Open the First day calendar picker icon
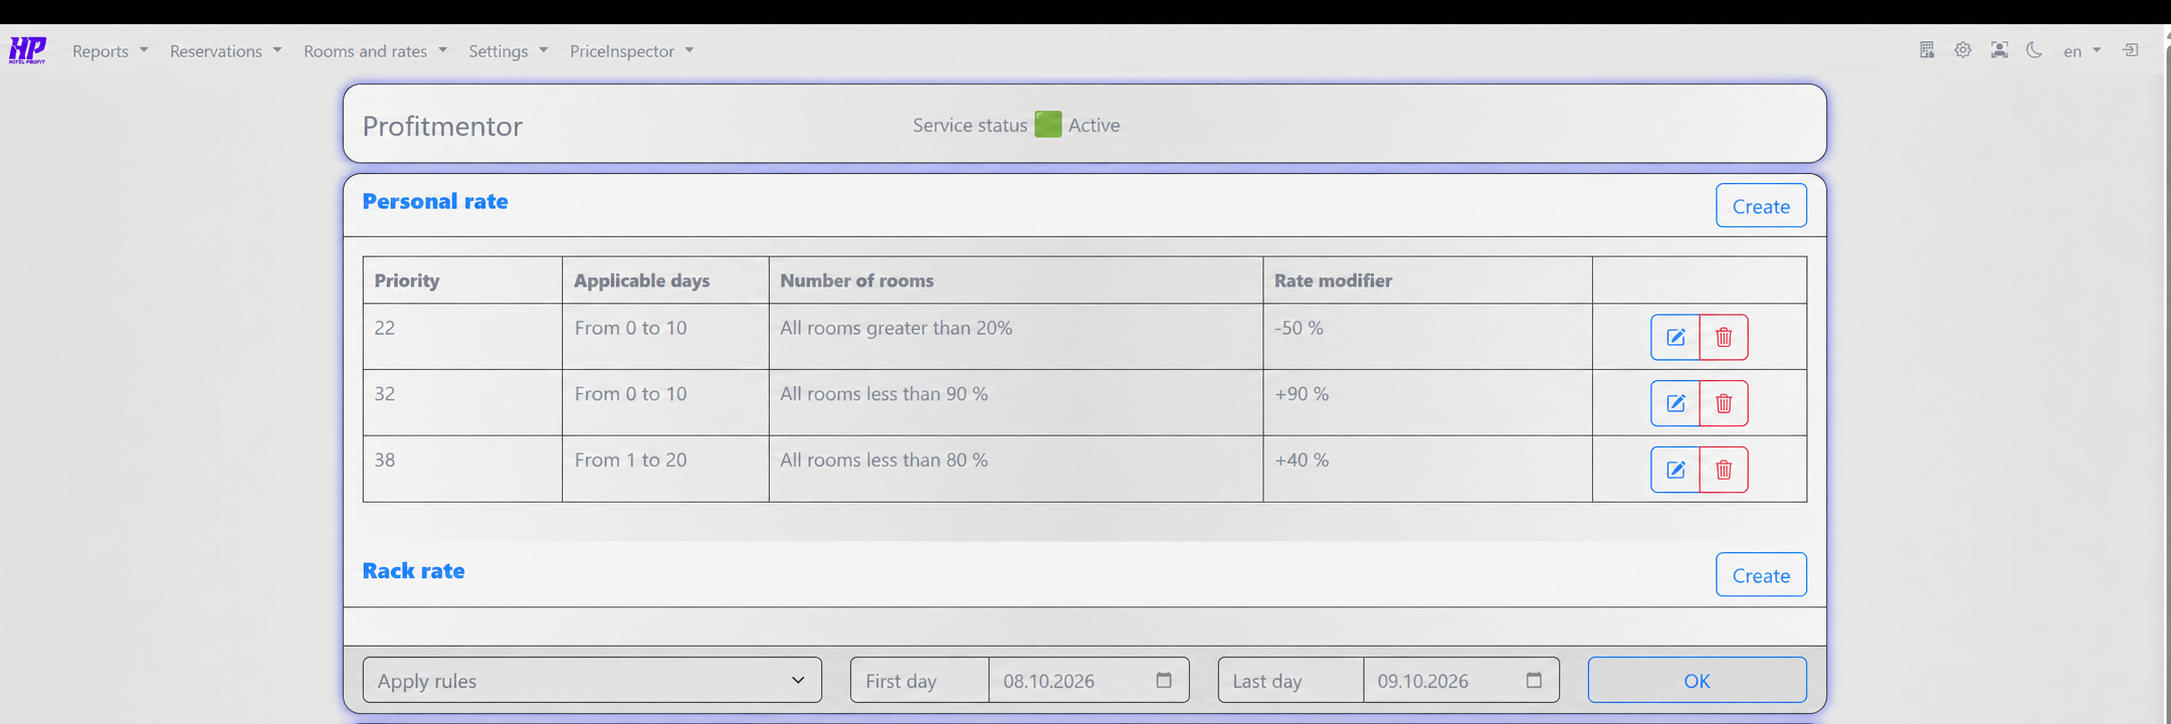 click(x=1164, y=680)
